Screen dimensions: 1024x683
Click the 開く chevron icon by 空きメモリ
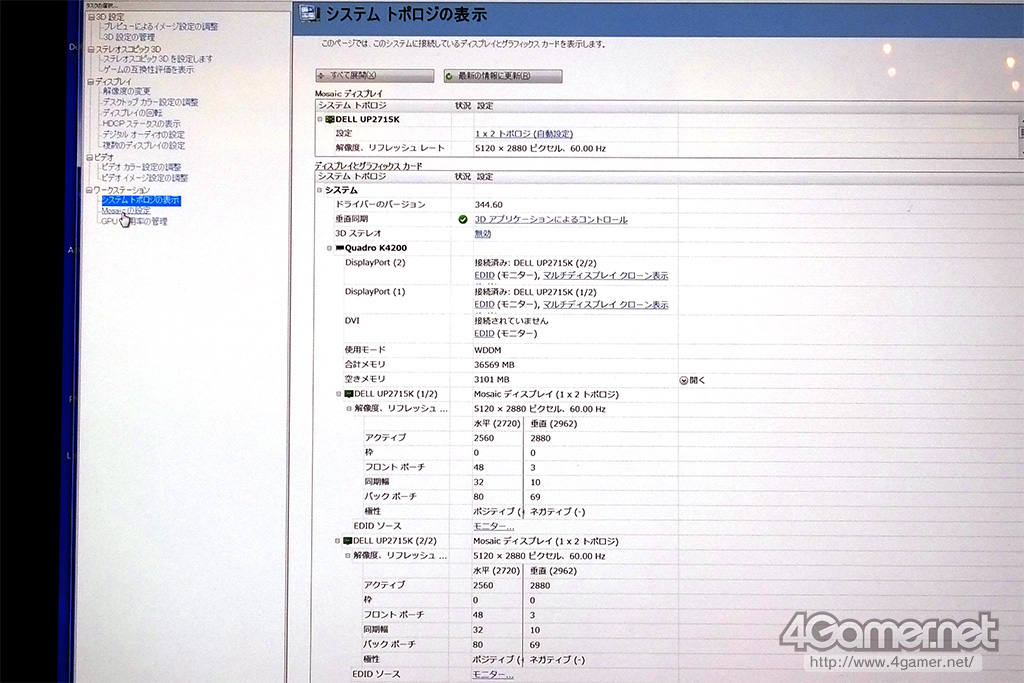click(x=684, y=380)
